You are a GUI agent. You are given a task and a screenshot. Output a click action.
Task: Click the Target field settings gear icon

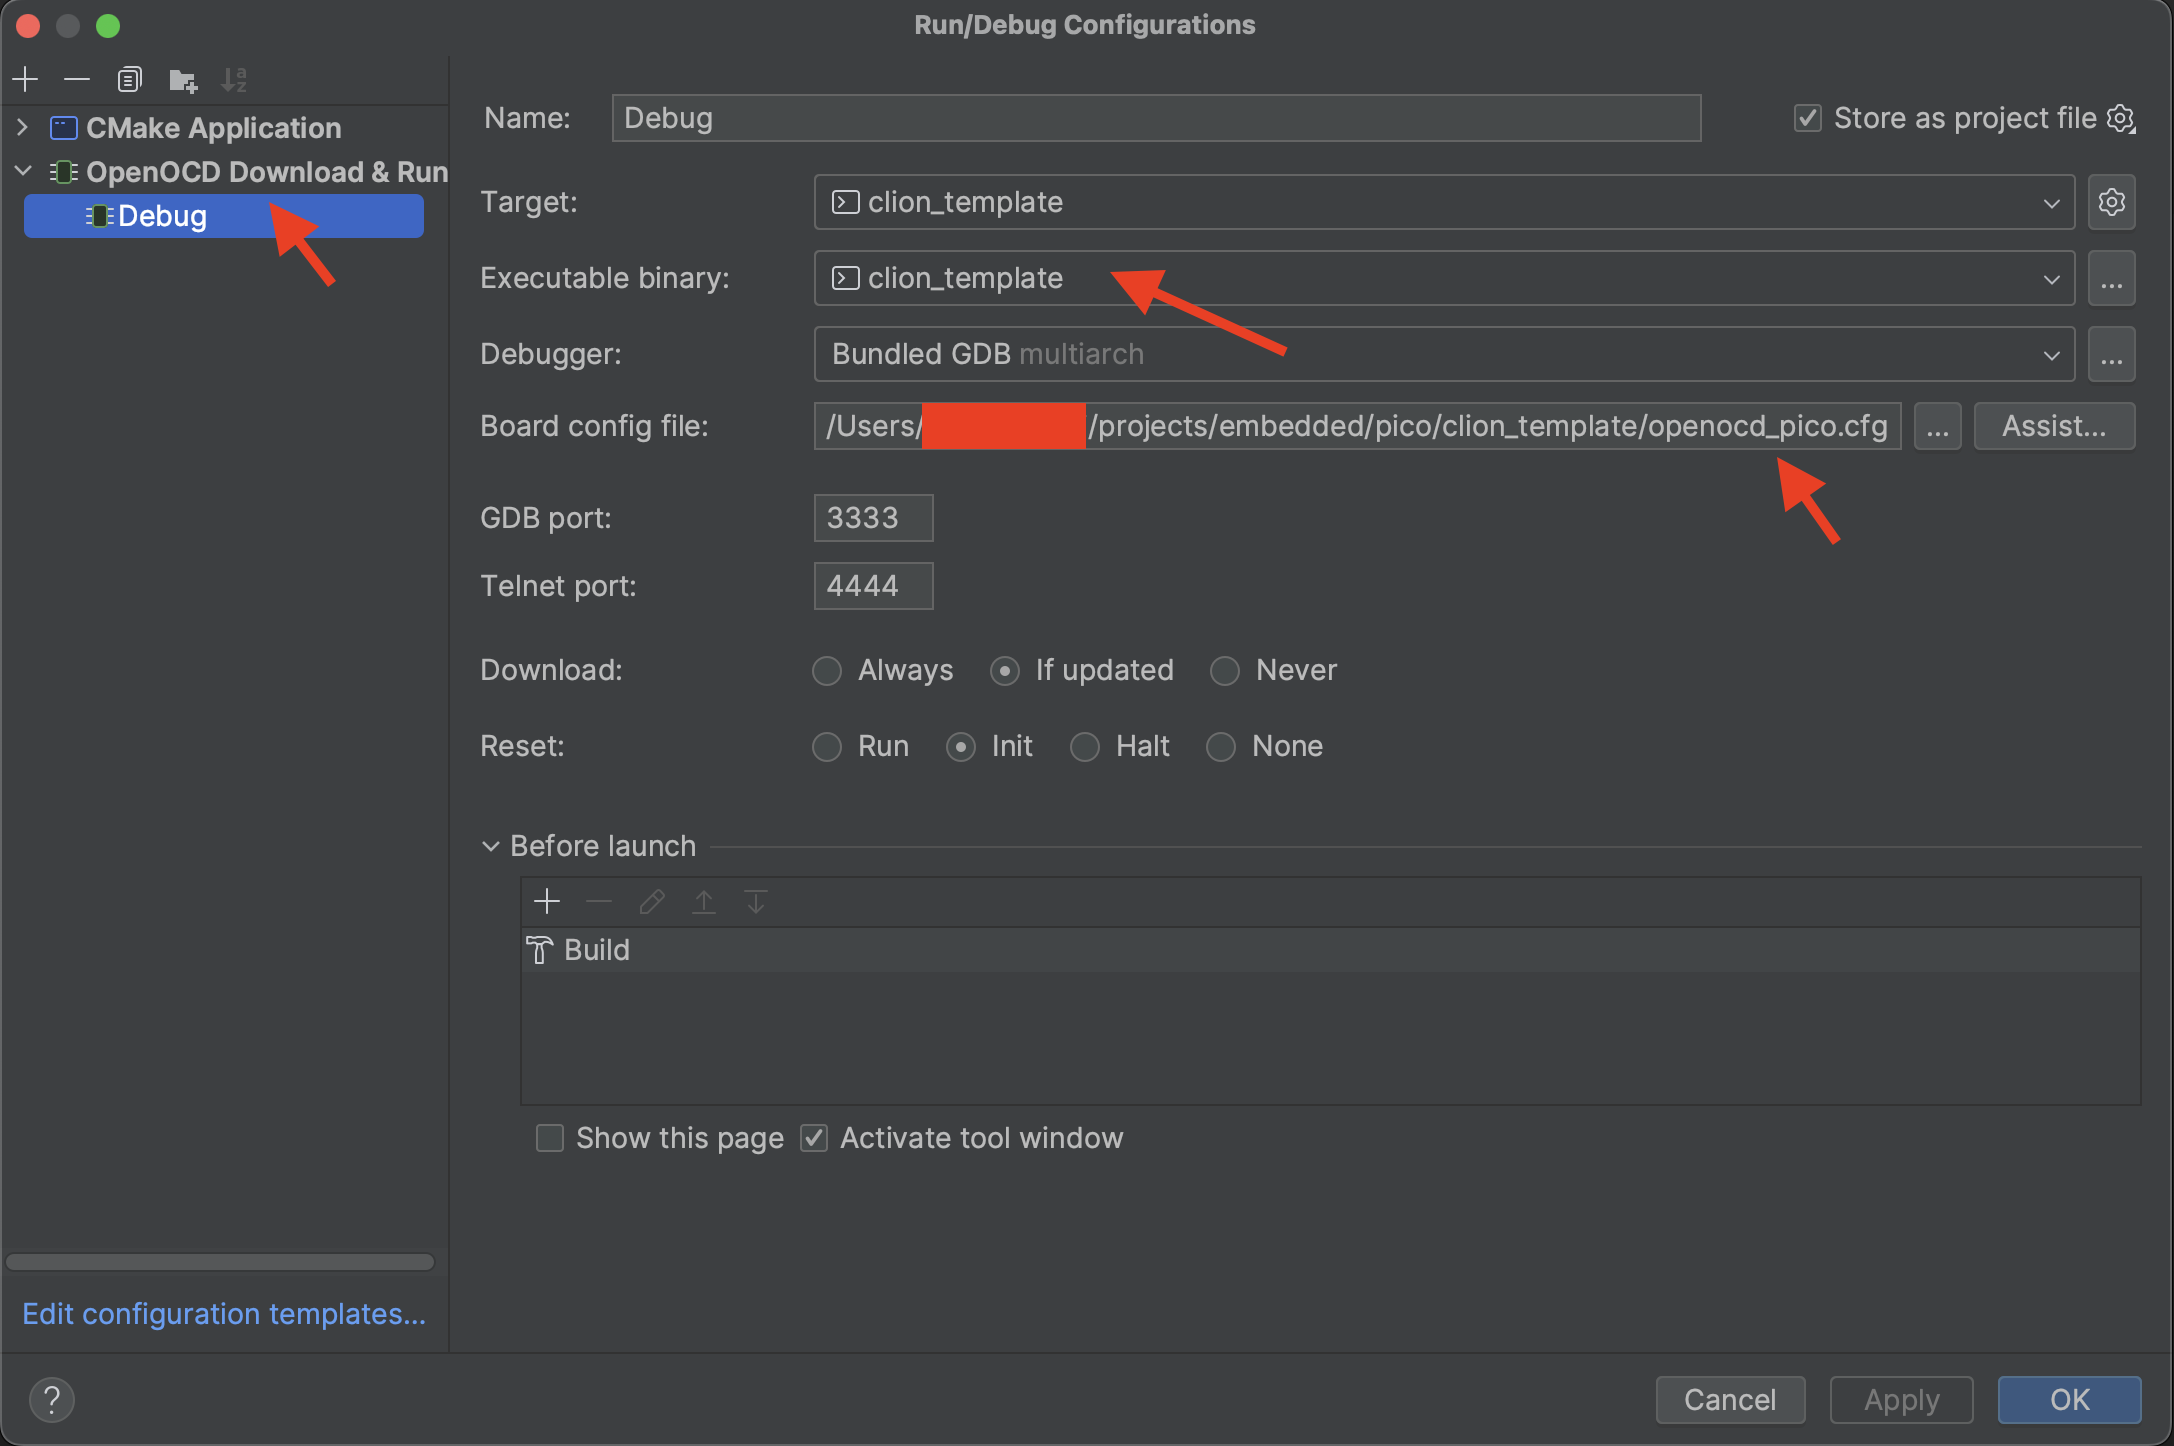2111,202
